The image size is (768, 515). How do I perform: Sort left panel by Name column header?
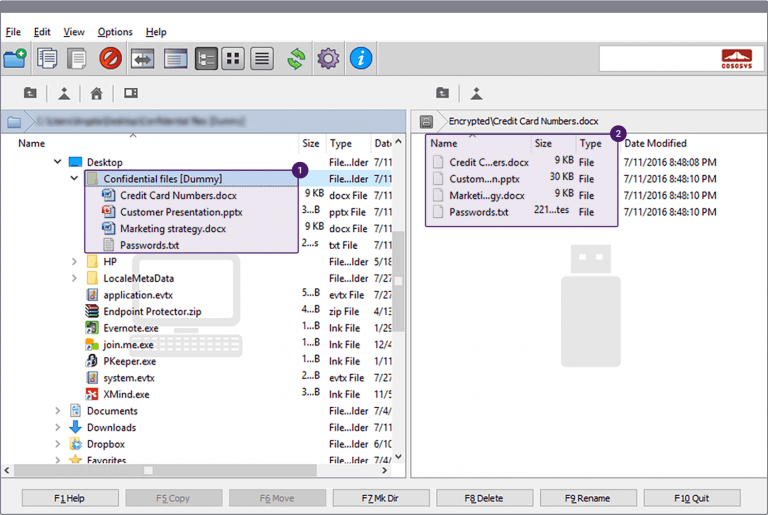click(x=32, y=144)
